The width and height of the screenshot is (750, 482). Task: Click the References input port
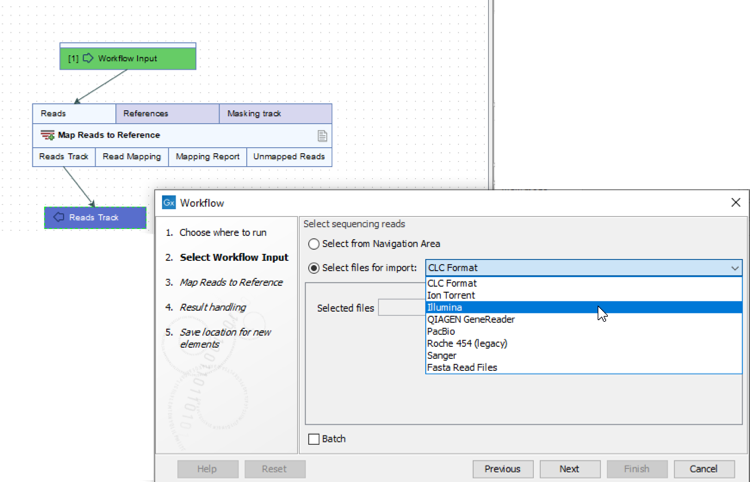click(167, 114)
